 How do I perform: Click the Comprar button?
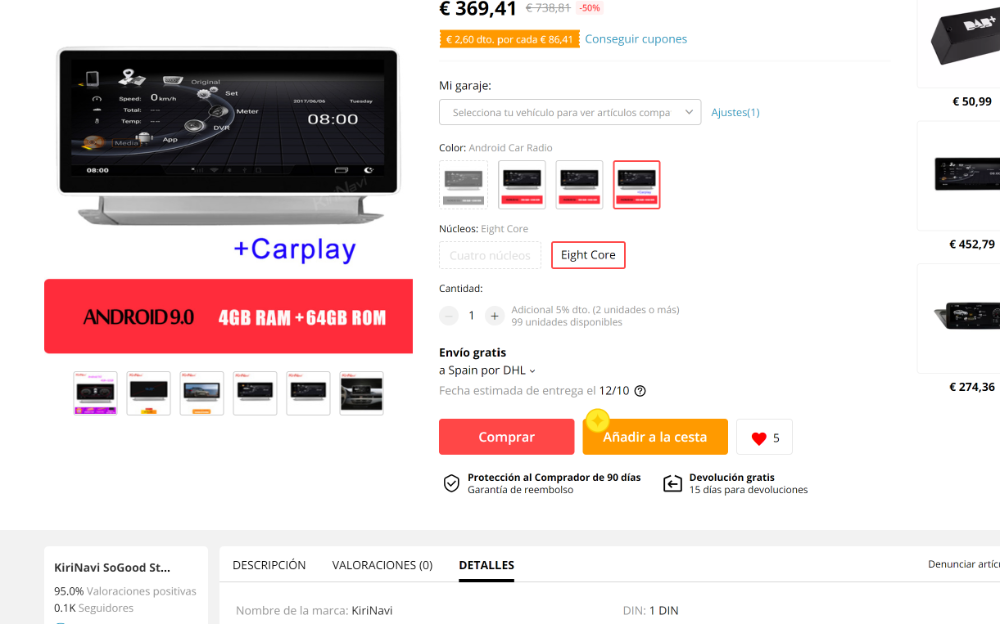tap(506, 437)
